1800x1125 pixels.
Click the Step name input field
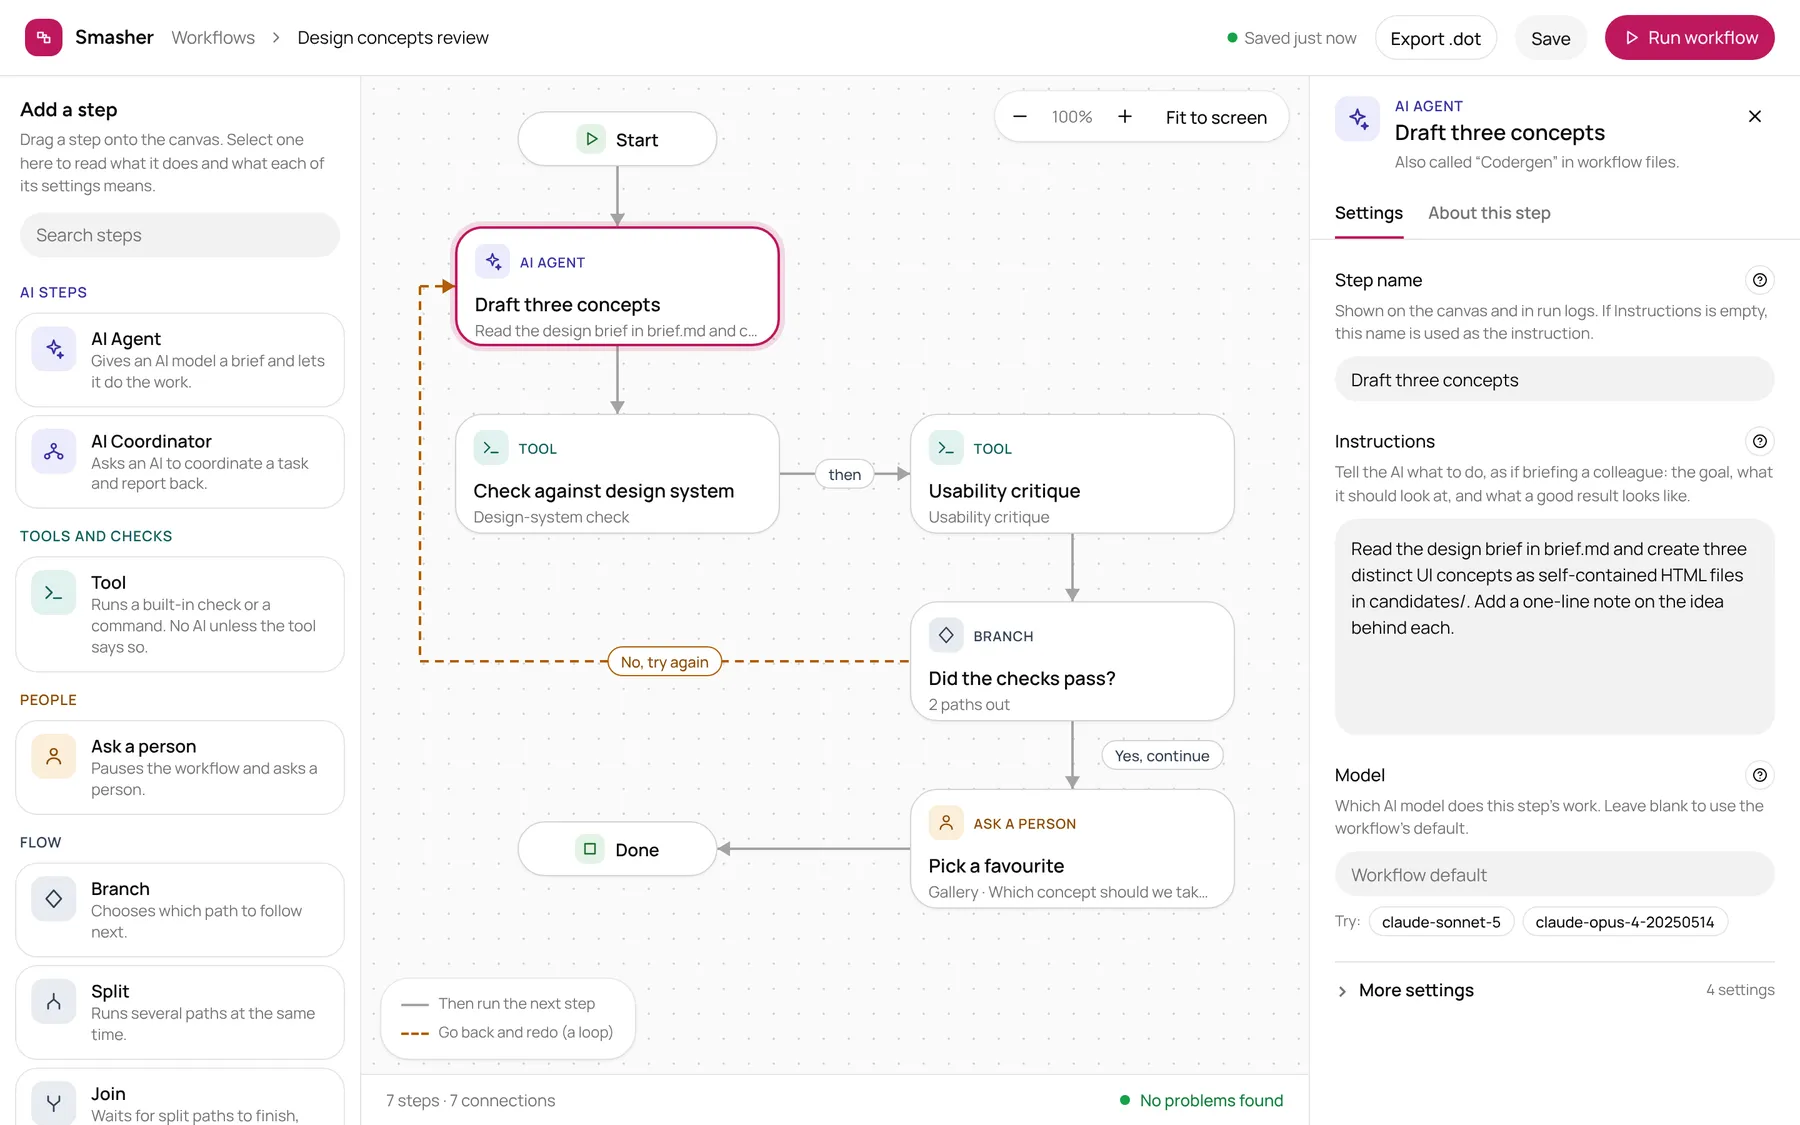click(x=1555, y=380)
